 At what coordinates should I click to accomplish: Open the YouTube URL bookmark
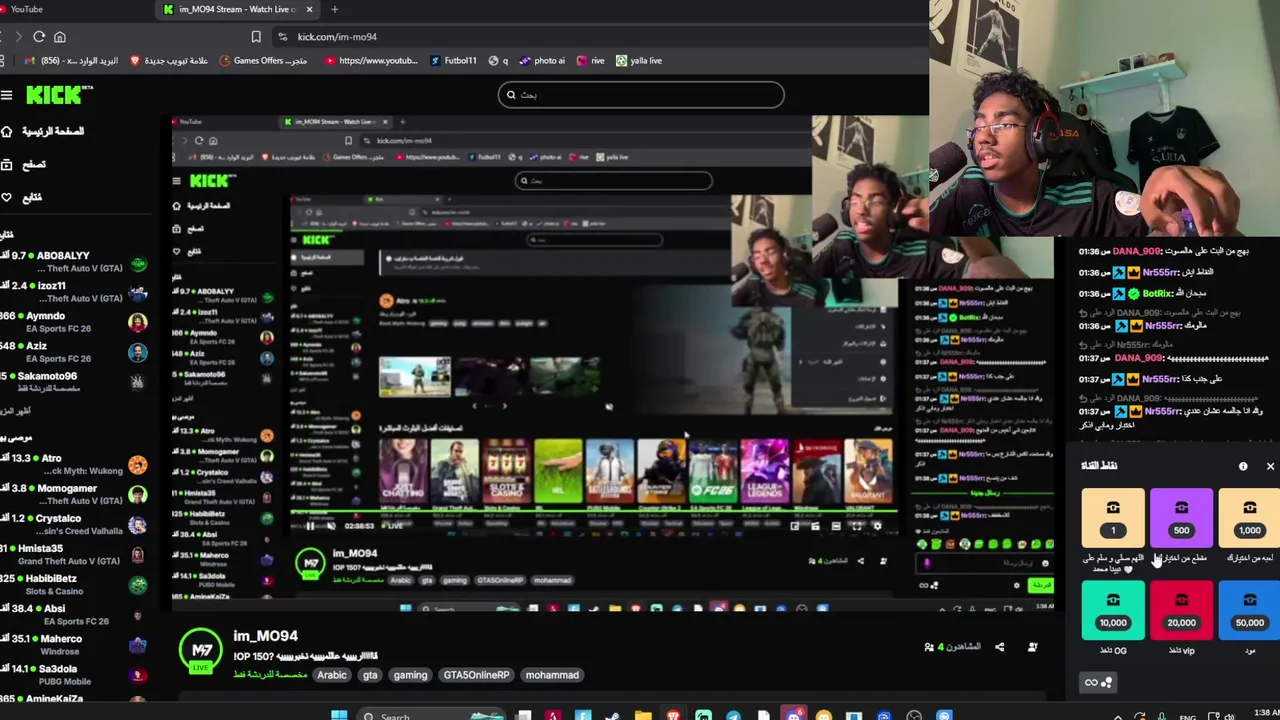coord(371,61)
